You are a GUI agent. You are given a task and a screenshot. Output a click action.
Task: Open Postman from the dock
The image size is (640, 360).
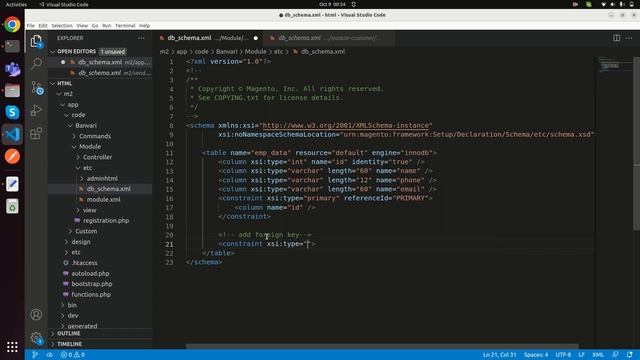click(x=12, y=156)
